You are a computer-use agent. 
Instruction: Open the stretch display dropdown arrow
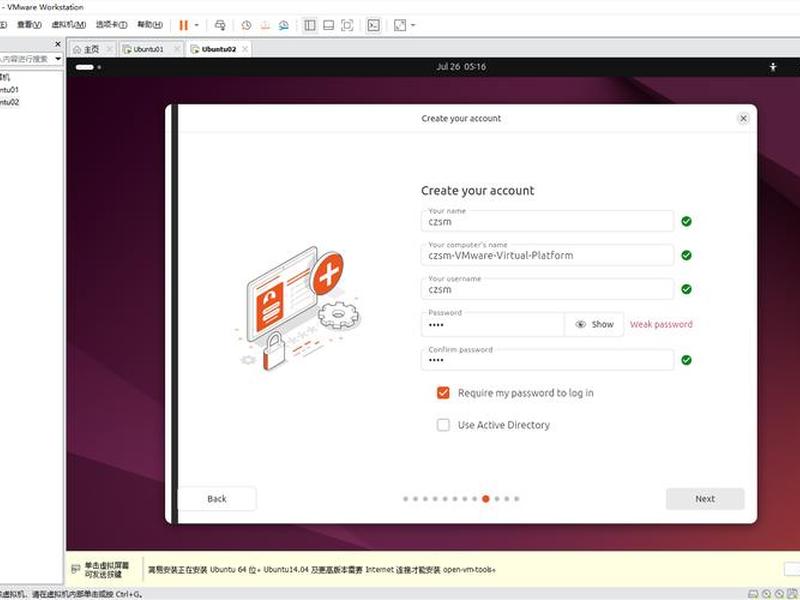click(413, 25)
